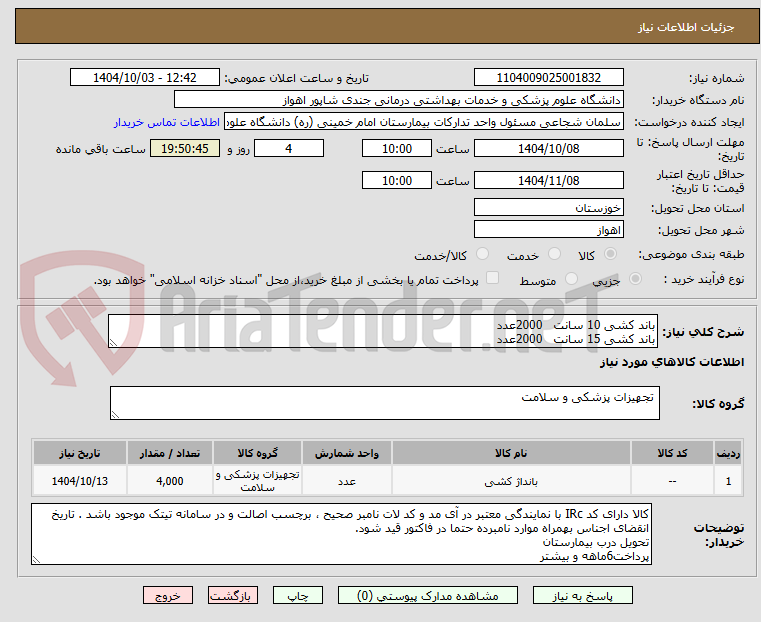Click the تعداد / مقدار column header

coord(169,453)
